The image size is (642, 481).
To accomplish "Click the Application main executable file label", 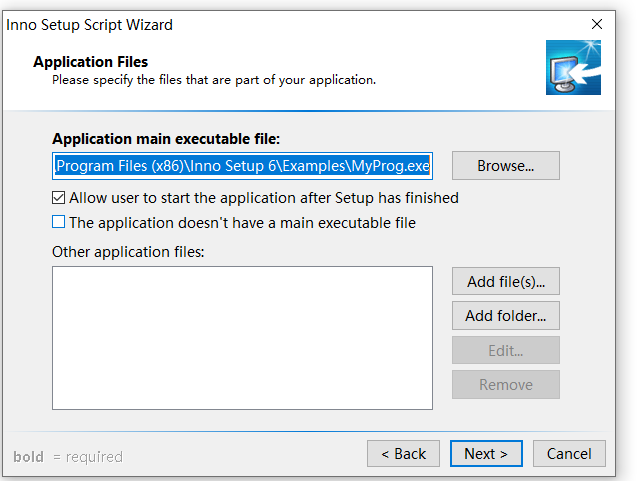I will [x=166, y=139].
